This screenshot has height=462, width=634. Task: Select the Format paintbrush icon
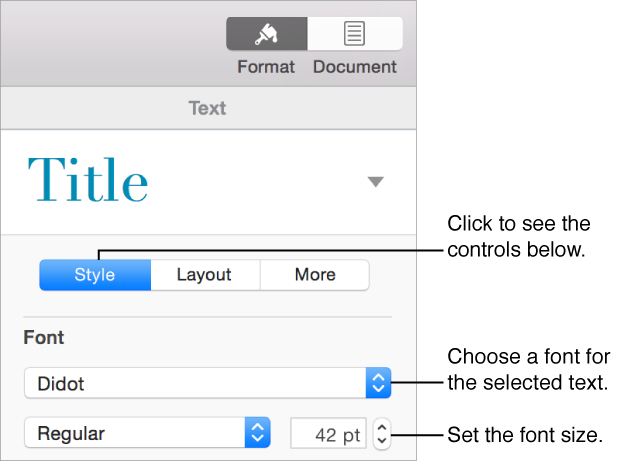point(266,34)
